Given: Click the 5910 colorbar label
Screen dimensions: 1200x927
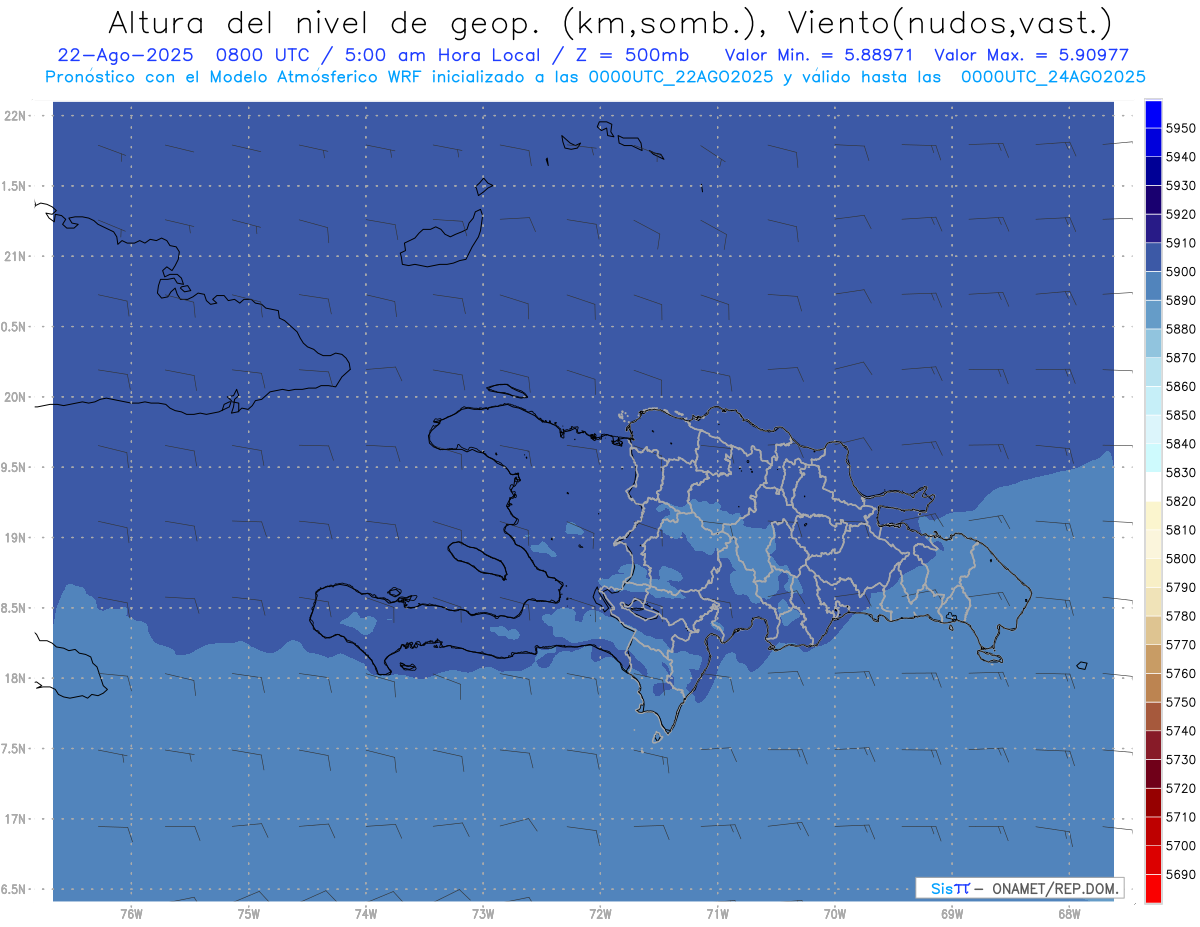Looking at the screenshot, I should coord(1181,243).
